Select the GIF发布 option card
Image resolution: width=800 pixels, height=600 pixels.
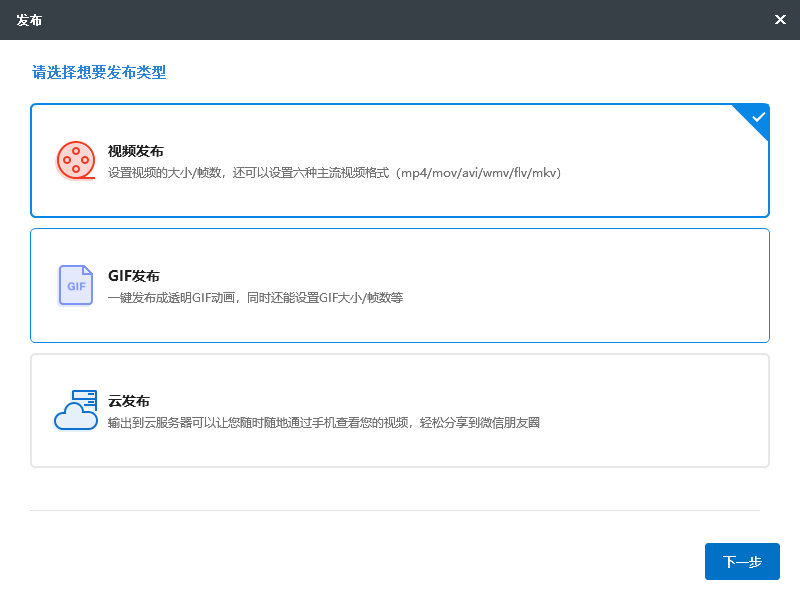pyautogui.click(x=399, y=285)
